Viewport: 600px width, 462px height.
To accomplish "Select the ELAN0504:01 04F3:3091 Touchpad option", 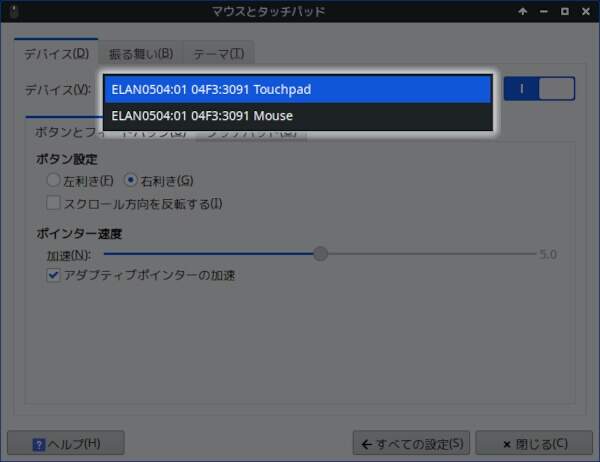I will [298, 89].
